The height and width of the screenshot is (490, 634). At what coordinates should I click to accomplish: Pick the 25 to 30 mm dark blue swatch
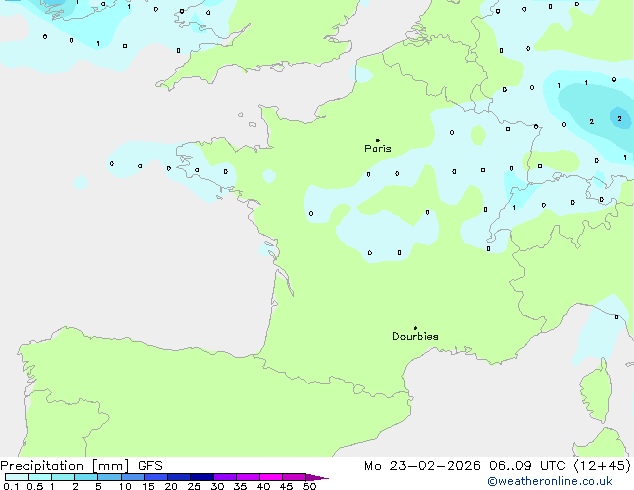click(x=202, y=477)
